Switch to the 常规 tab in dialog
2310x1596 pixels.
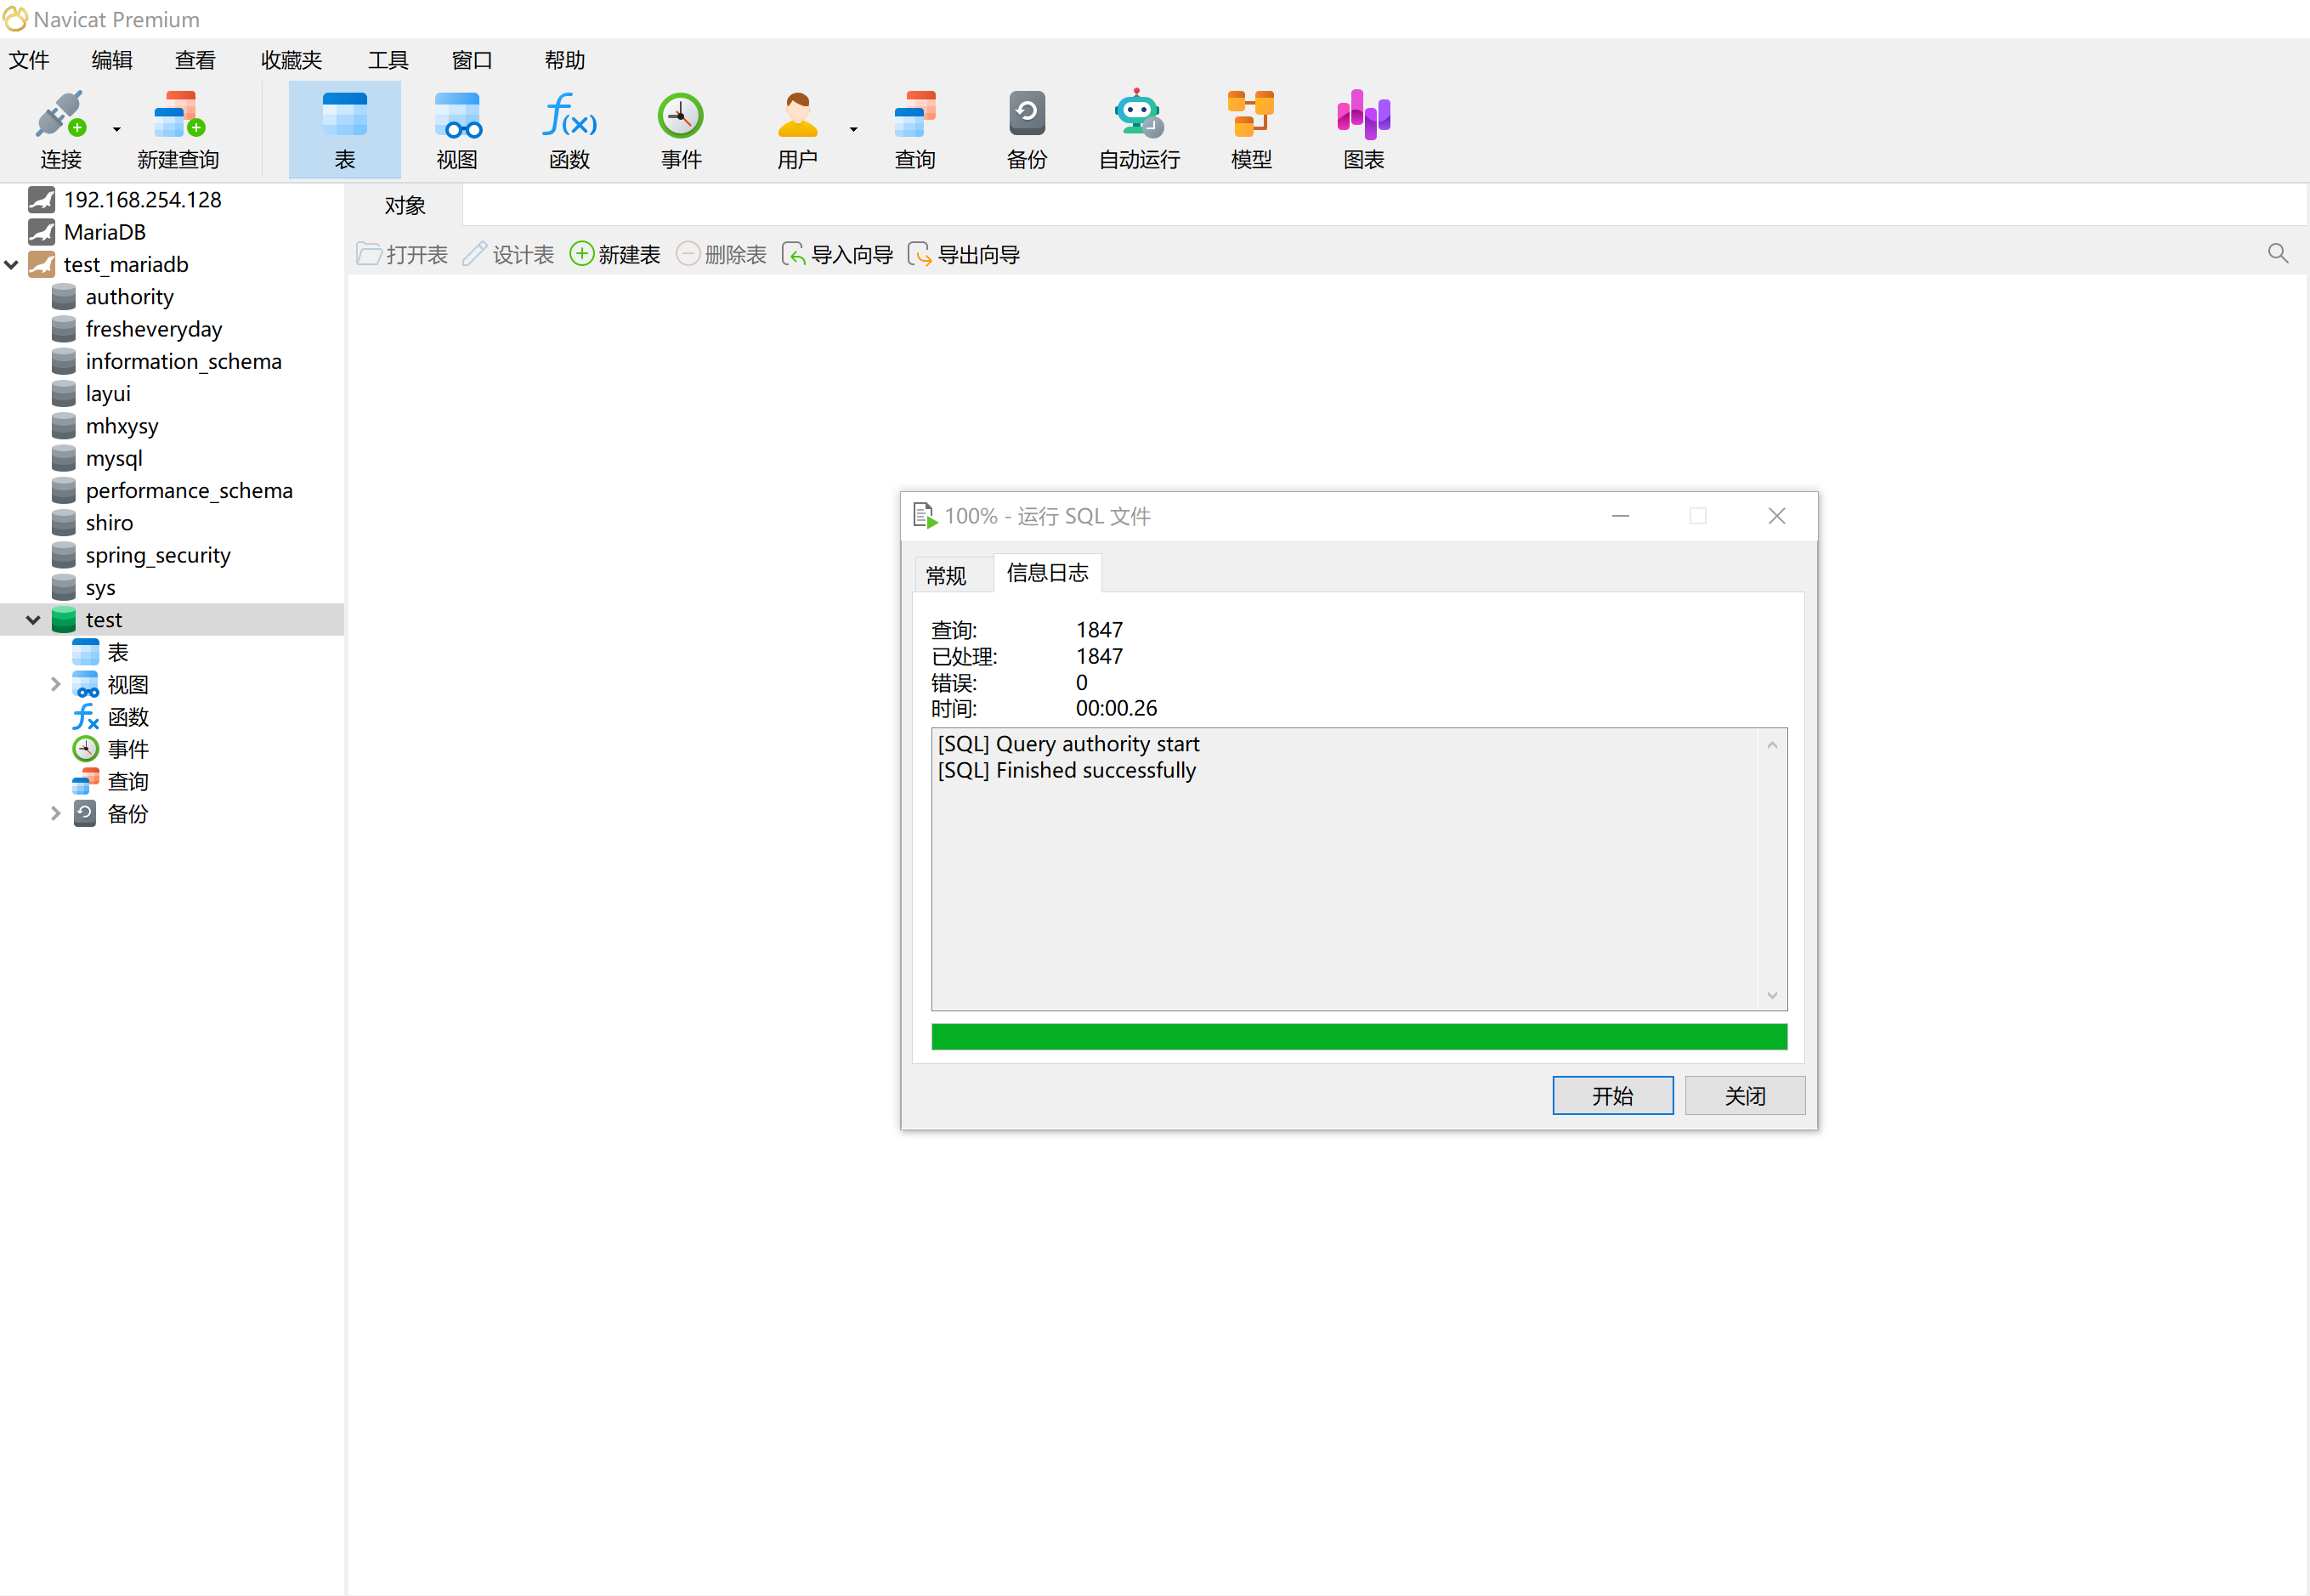(x=946, y=575)
